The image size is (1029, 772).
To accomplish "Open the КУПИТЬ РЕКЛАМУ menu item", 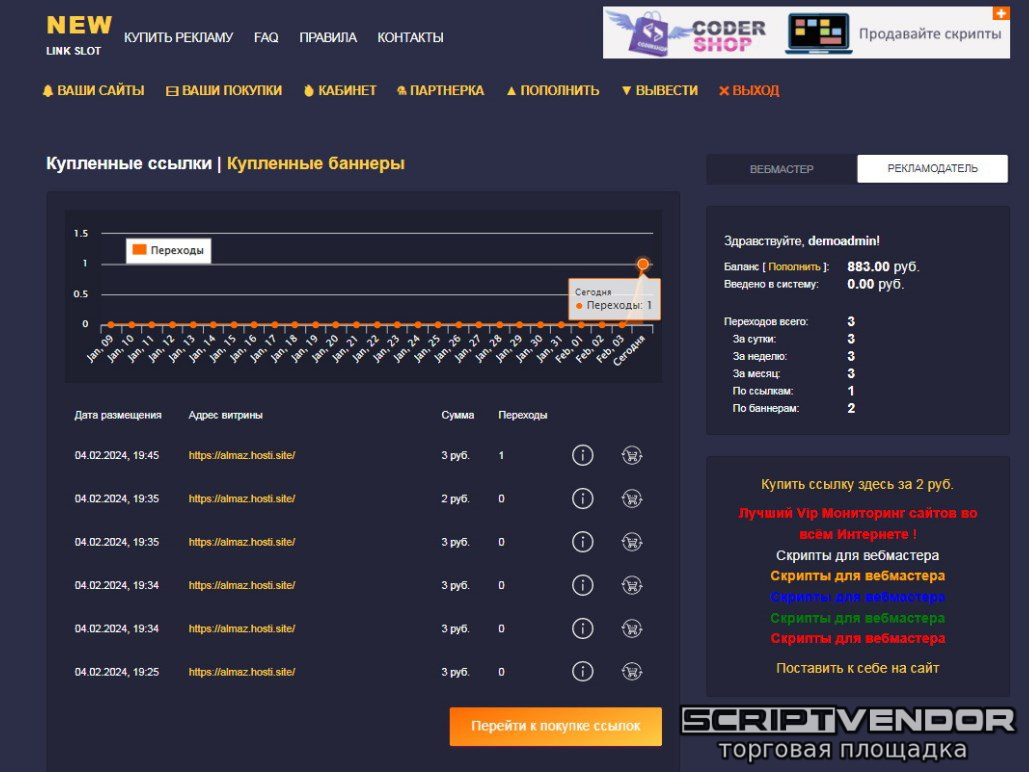I will [x=178, y=38].
